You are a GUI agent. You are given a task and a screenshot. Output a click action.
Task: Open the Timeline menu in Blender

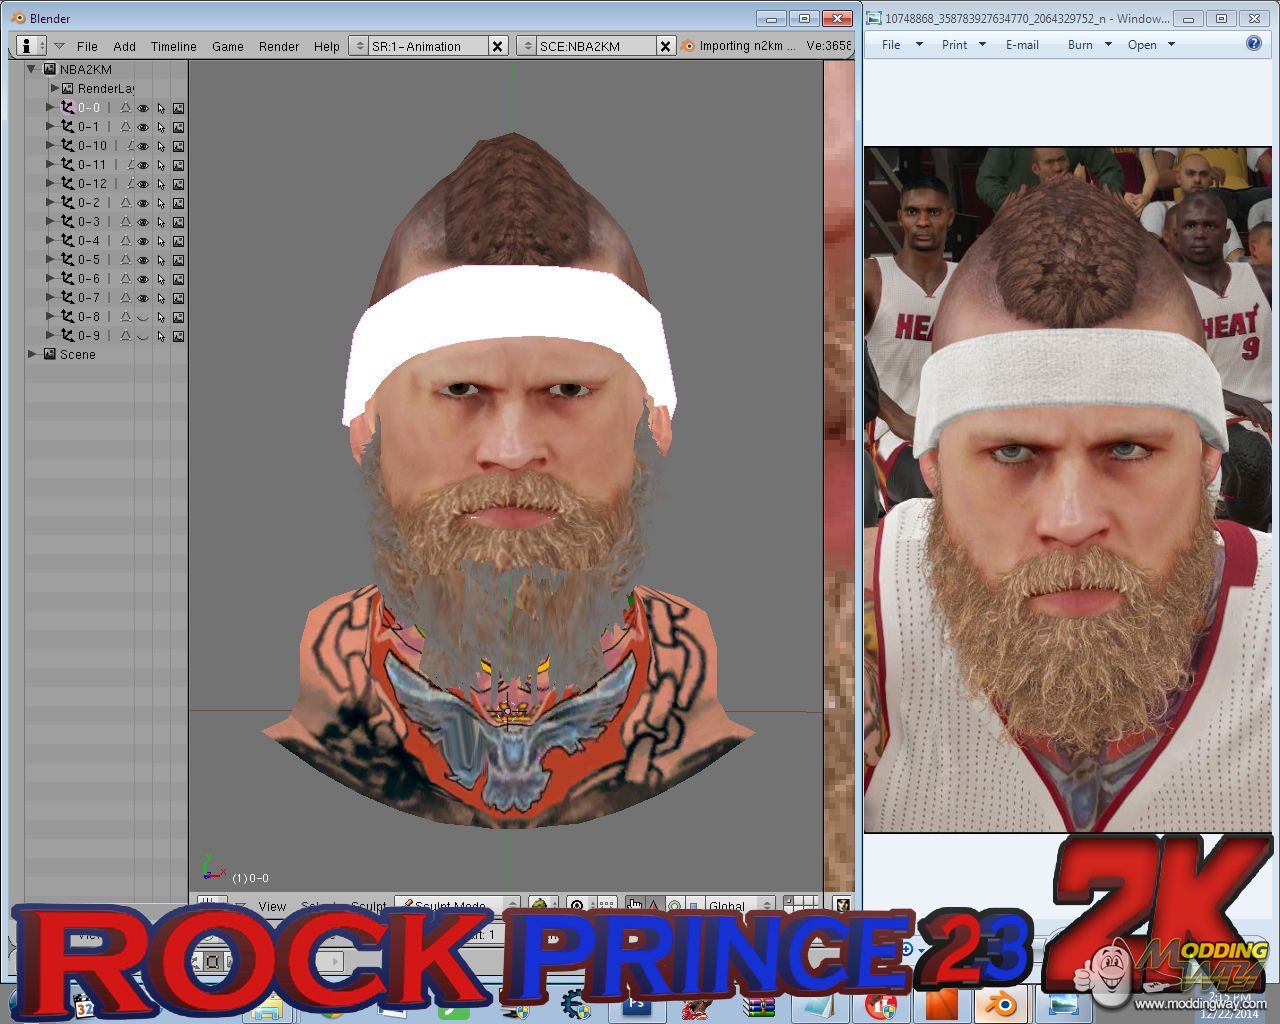click(173, 46)
